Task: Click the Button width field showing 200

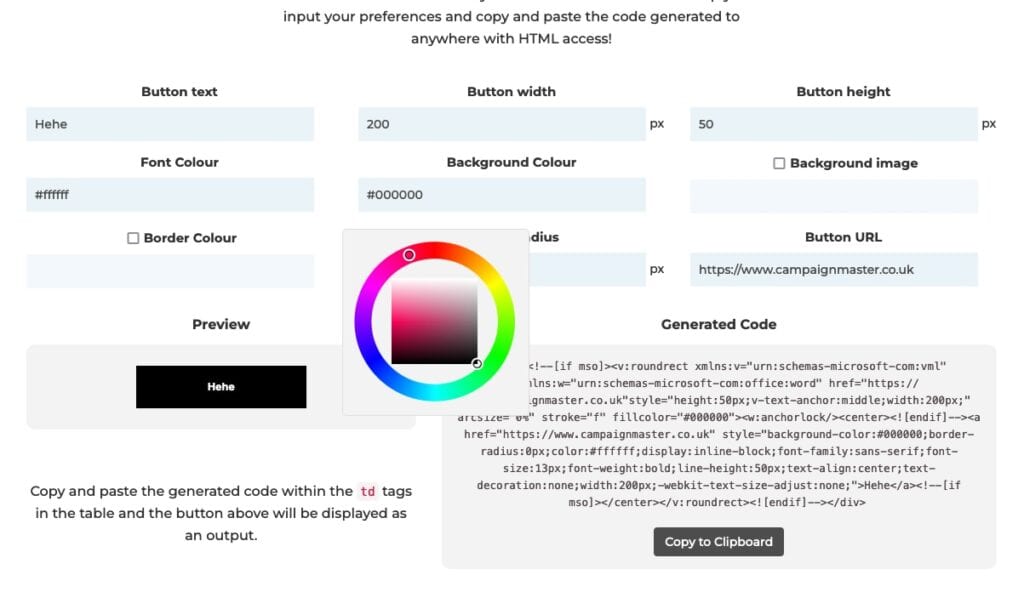Action: pyautogui.click(x=502, y=124)
